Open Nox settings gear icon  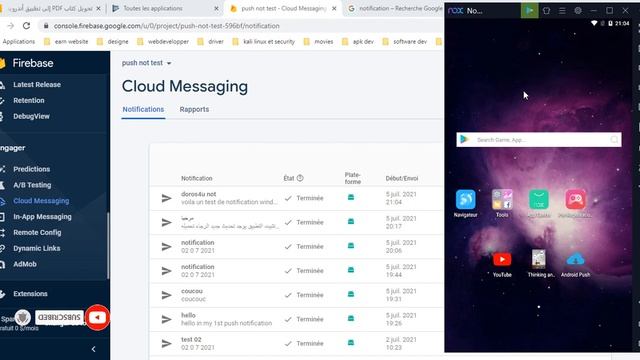coord(578,11)
